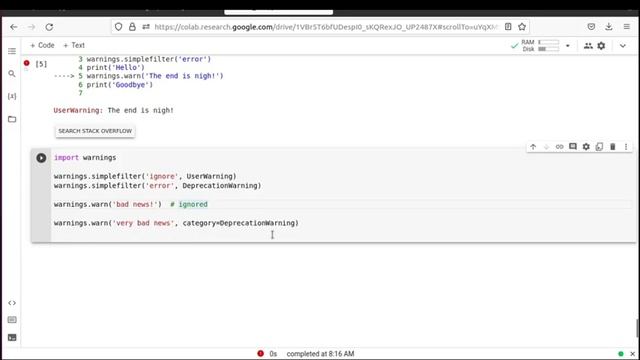
Task: Click code line warnings.simplefilter('ignore', UserWarning)
Action: [145, 176]
